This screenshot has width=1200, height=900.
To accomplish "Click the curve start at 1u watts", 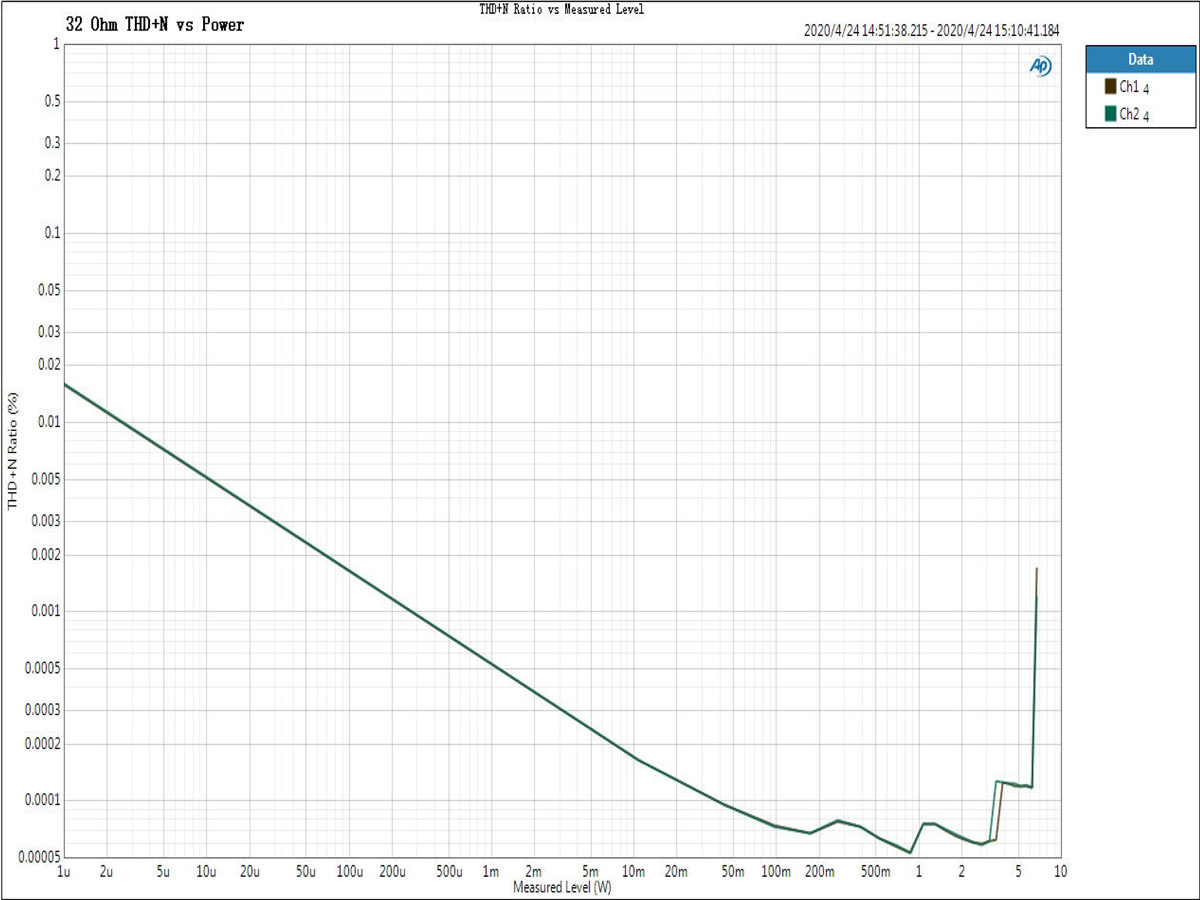I will point(65,384).
